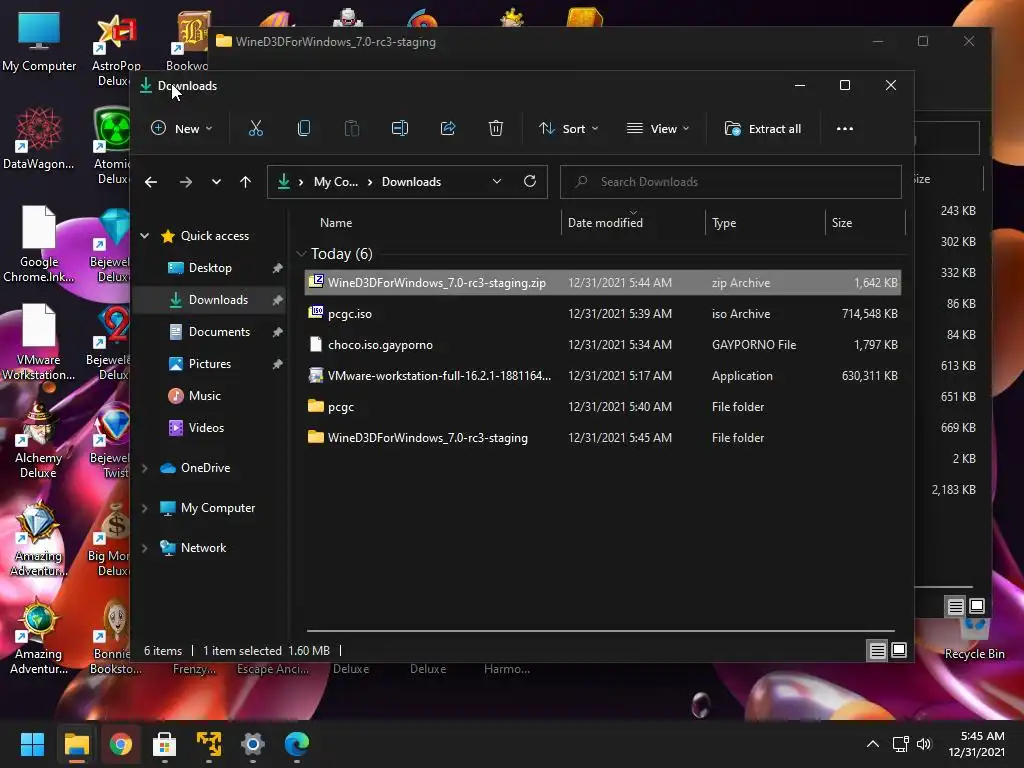The image size is (1024, 768).
Task: Switch to details view in WineD3D background window
Action: point(955,607)
